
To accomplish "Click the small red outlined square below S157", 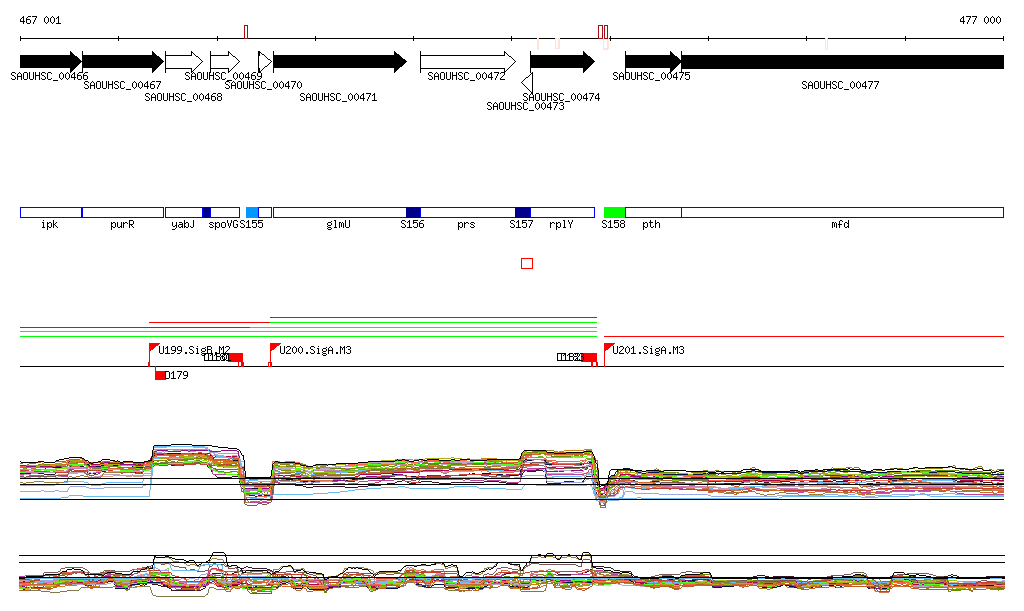I will pyautogui.click(x=527, y=264).
